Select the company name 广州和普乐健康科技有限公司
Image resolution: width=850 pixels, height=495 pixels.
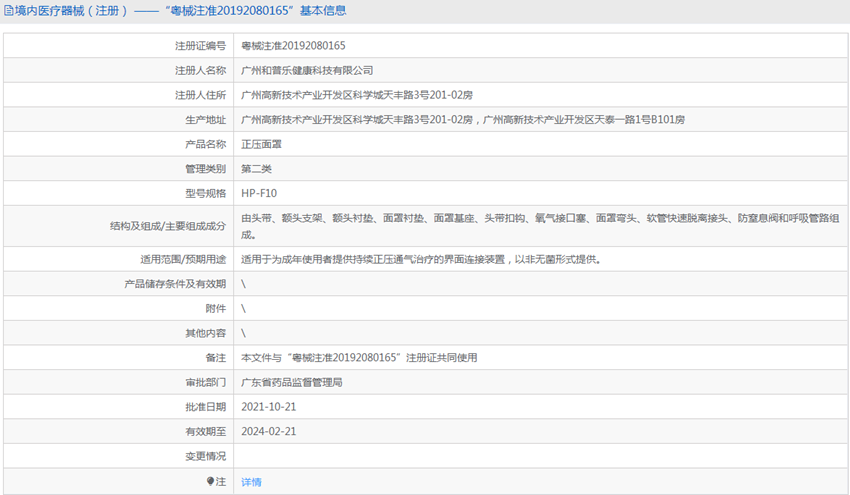pos(307,70)
